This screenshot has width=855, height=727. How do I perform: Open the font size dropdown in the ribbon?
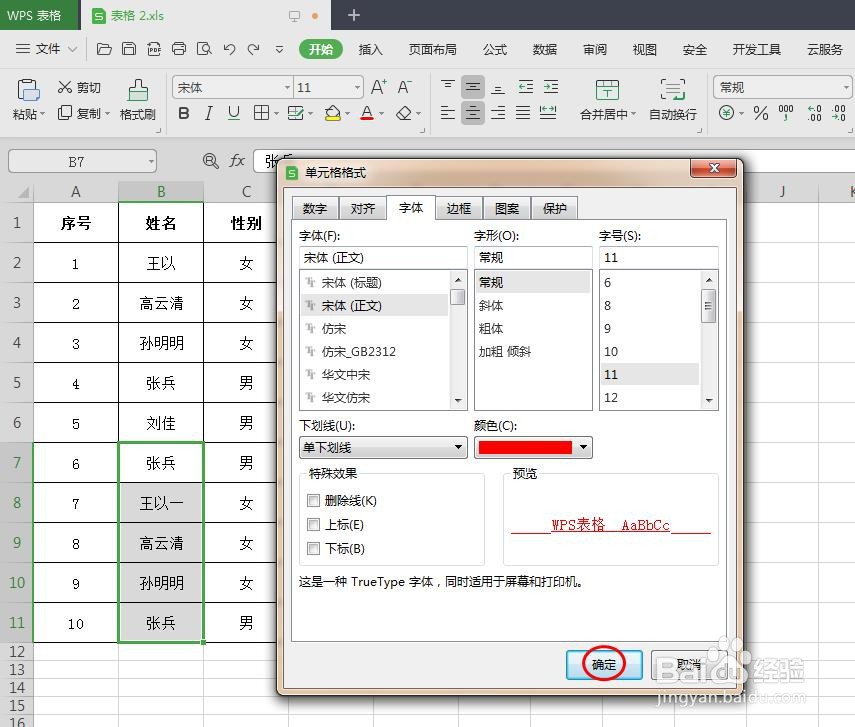[x=357, y=87]
